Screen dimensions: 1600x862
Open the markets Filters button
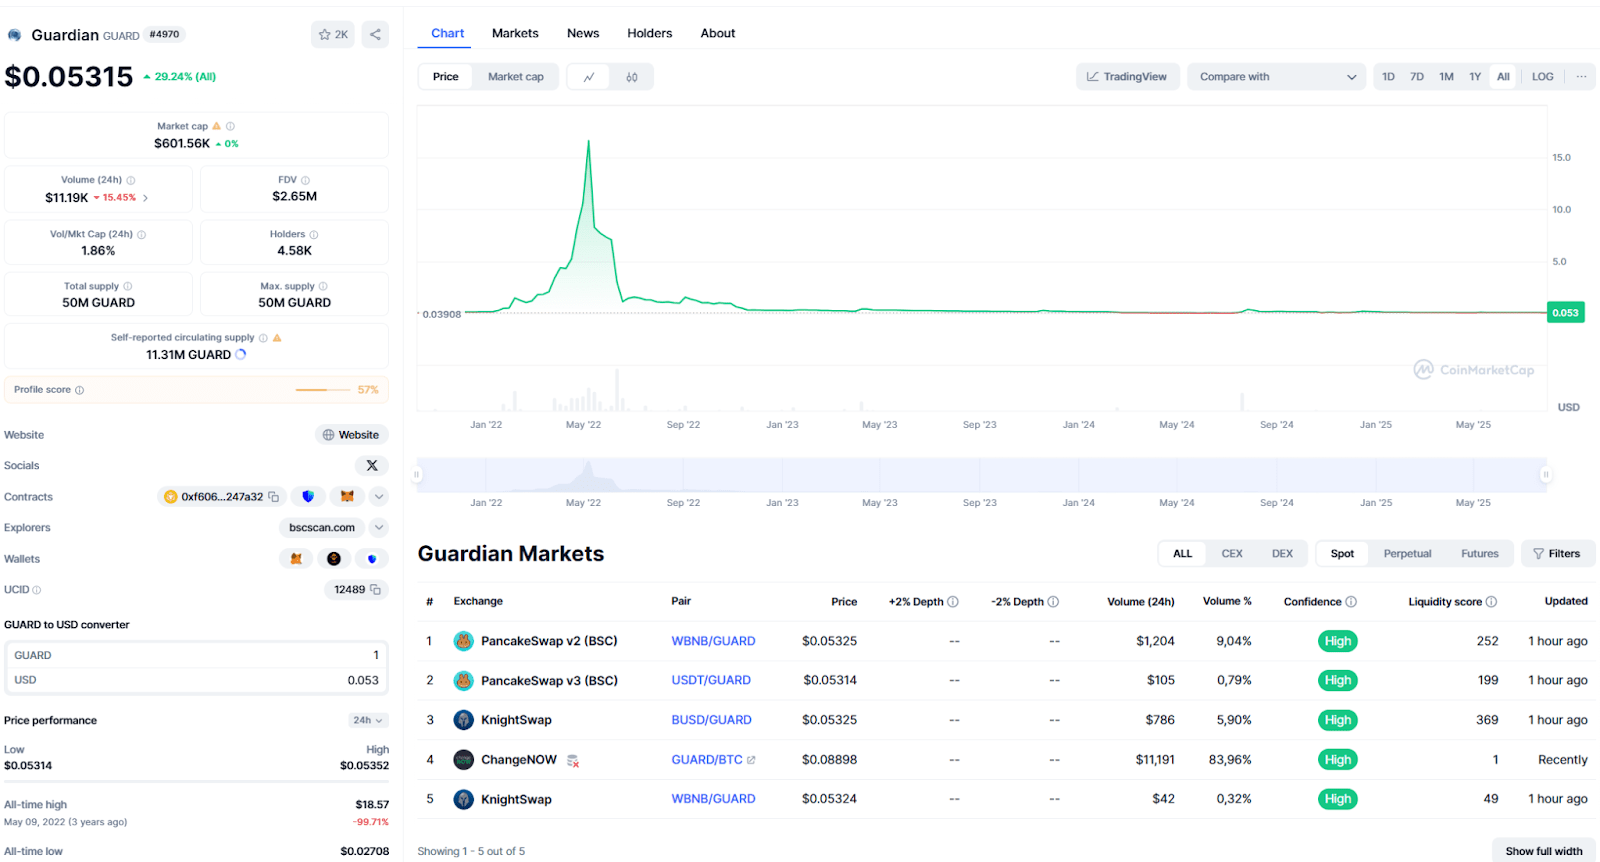[1558, 554]
